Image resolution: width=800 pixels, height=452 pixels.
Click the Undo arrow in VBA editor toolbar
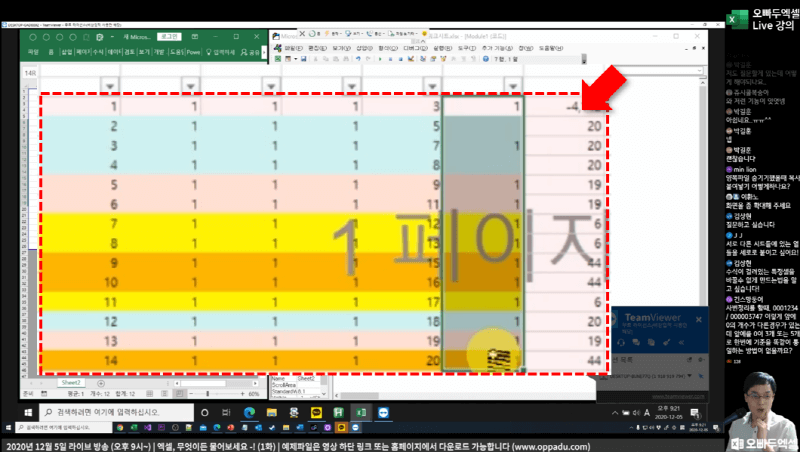356,58
